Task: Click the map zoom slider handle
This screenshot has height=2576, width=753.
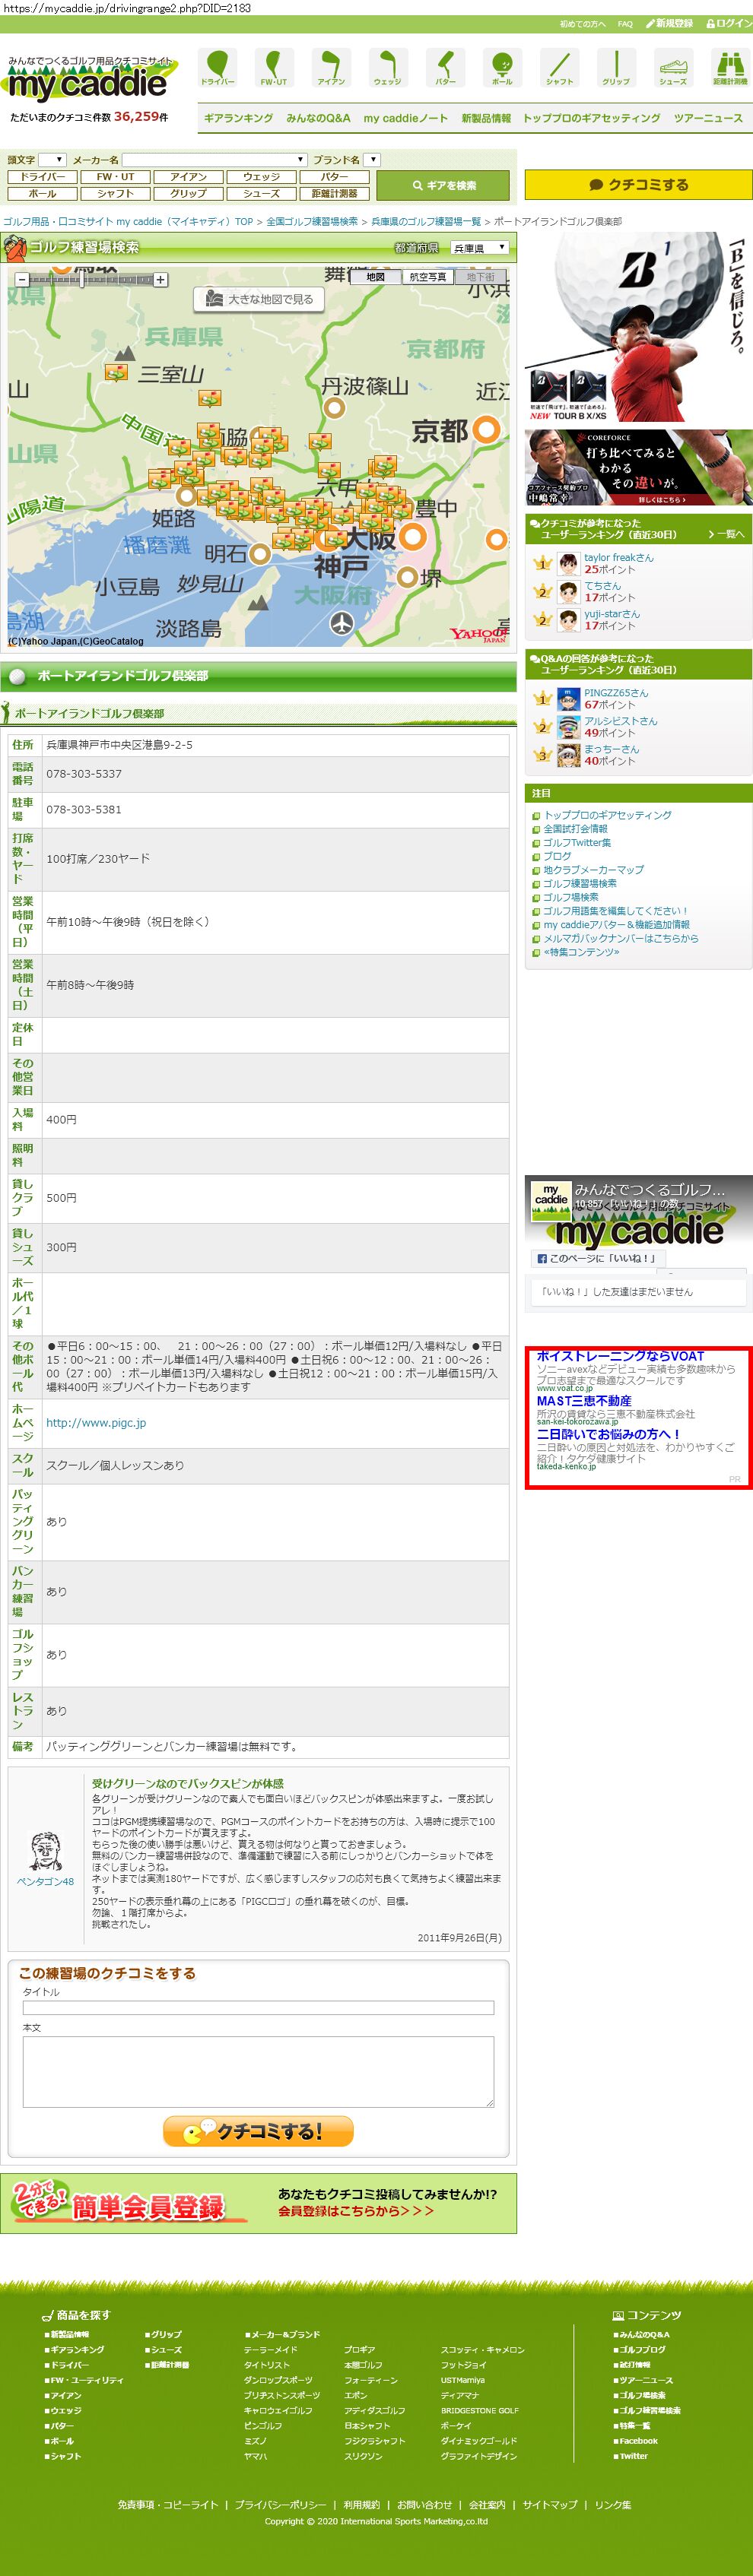Action: [x=84, y=280]
